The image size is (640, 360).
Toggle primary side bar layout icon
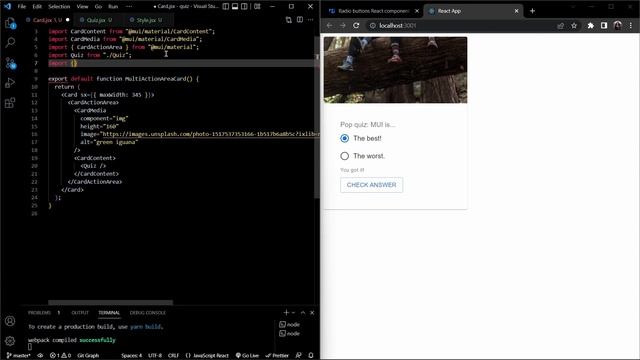[226, 7]
